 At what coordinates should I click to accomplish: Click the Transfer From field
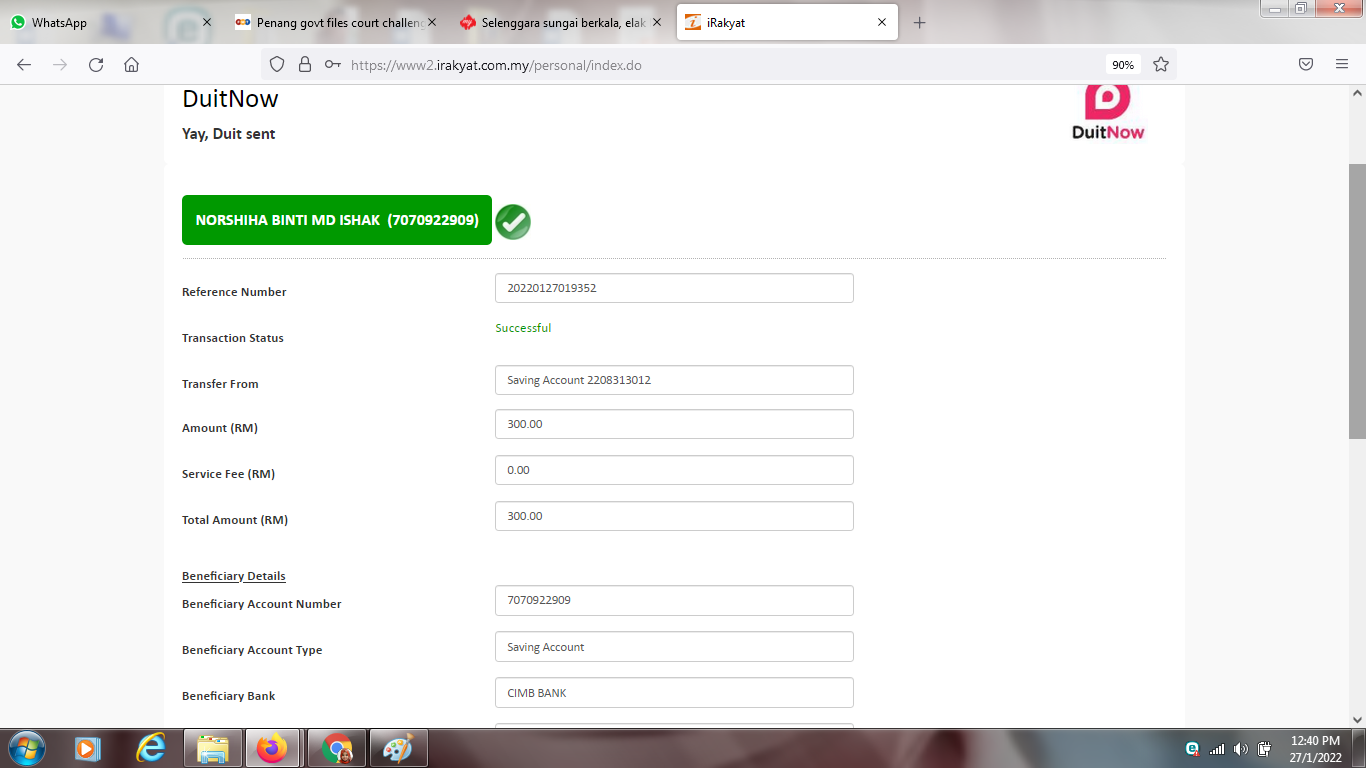coord(674,380)
